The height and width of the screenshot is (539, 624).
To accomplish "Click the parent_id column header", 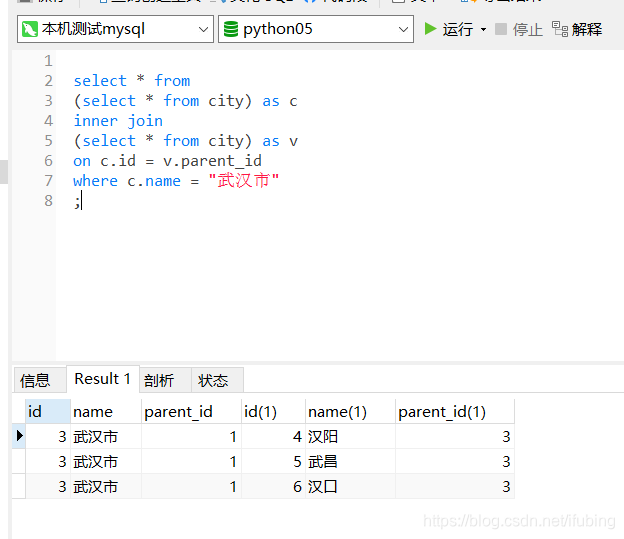I will pos(191,412).
